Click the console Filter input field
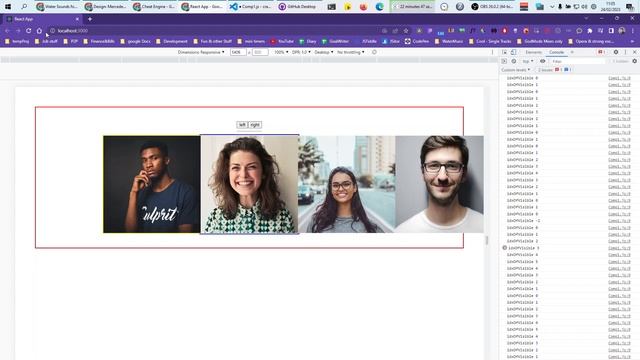640x360 pixels. coord(577,61)
